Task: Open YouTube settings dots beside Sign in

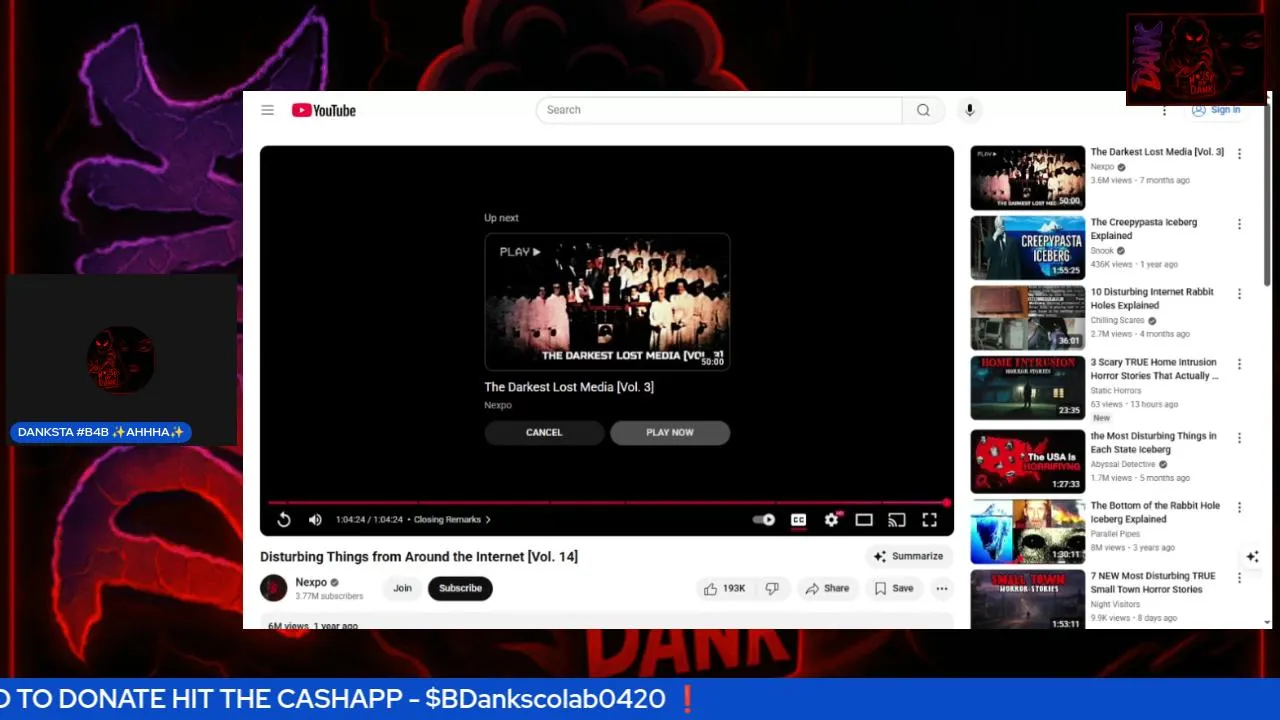Action: pos(1164,110)
